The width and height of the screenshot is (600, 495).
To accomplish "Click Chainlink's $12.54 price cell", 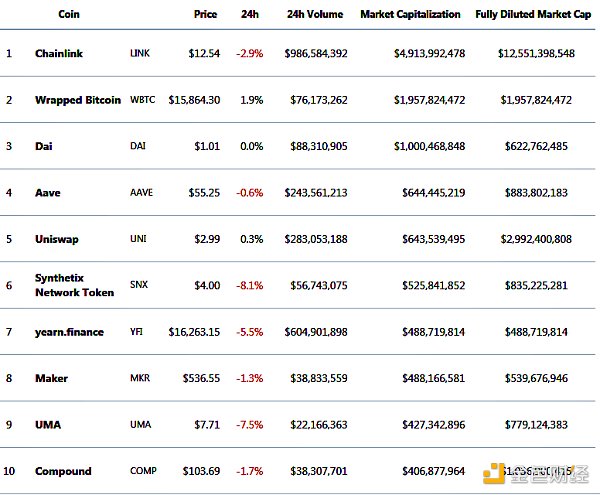I will pyautogui.click(x=204, y=53).
